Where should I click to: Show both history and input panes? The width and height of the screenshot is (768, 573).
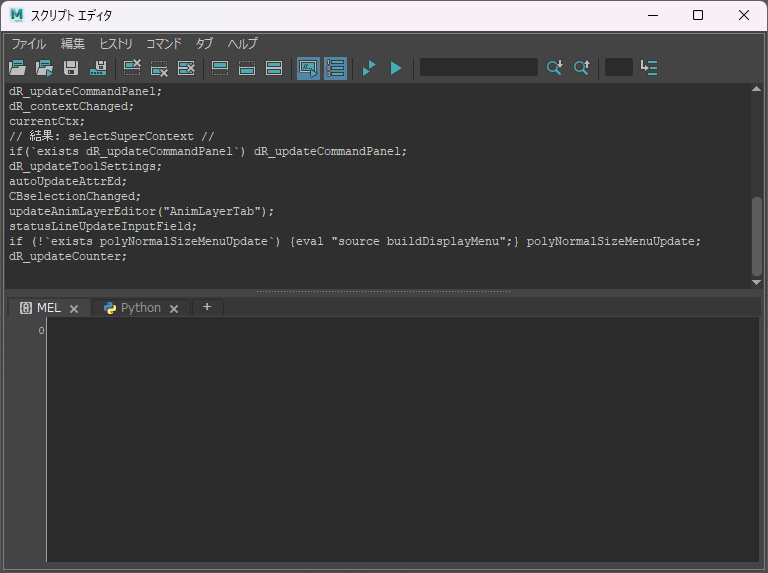point(273,68)
